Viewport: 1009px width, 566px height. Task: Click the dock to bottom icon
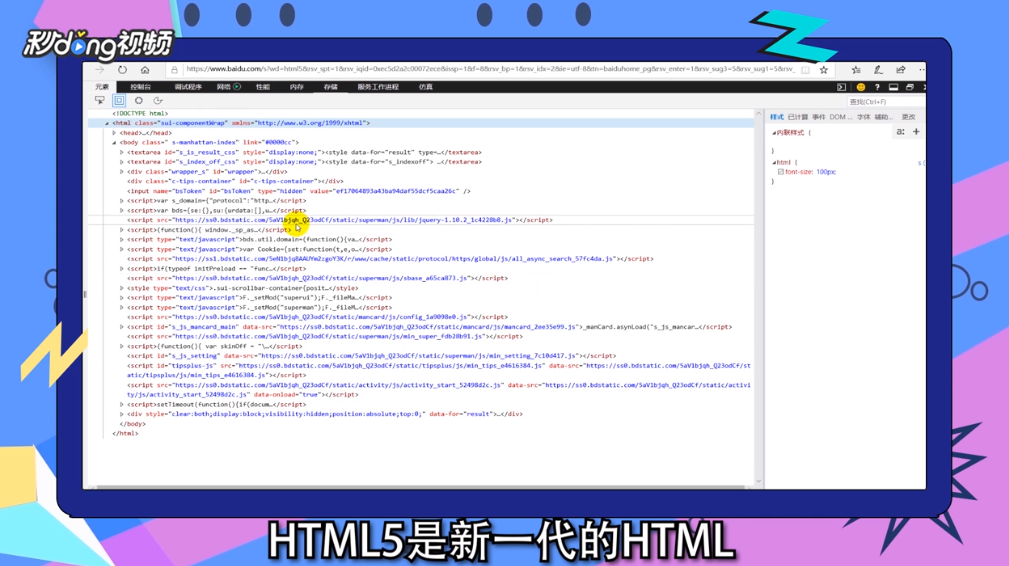point(893,87)
